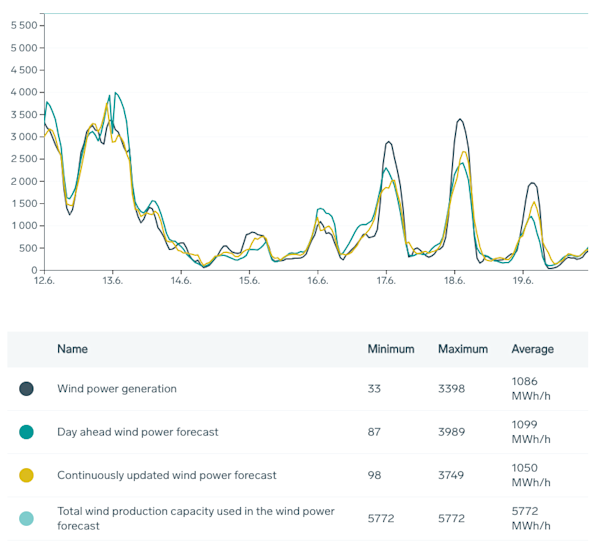Click the dark Wind power generation swatch

coord(26,389)
